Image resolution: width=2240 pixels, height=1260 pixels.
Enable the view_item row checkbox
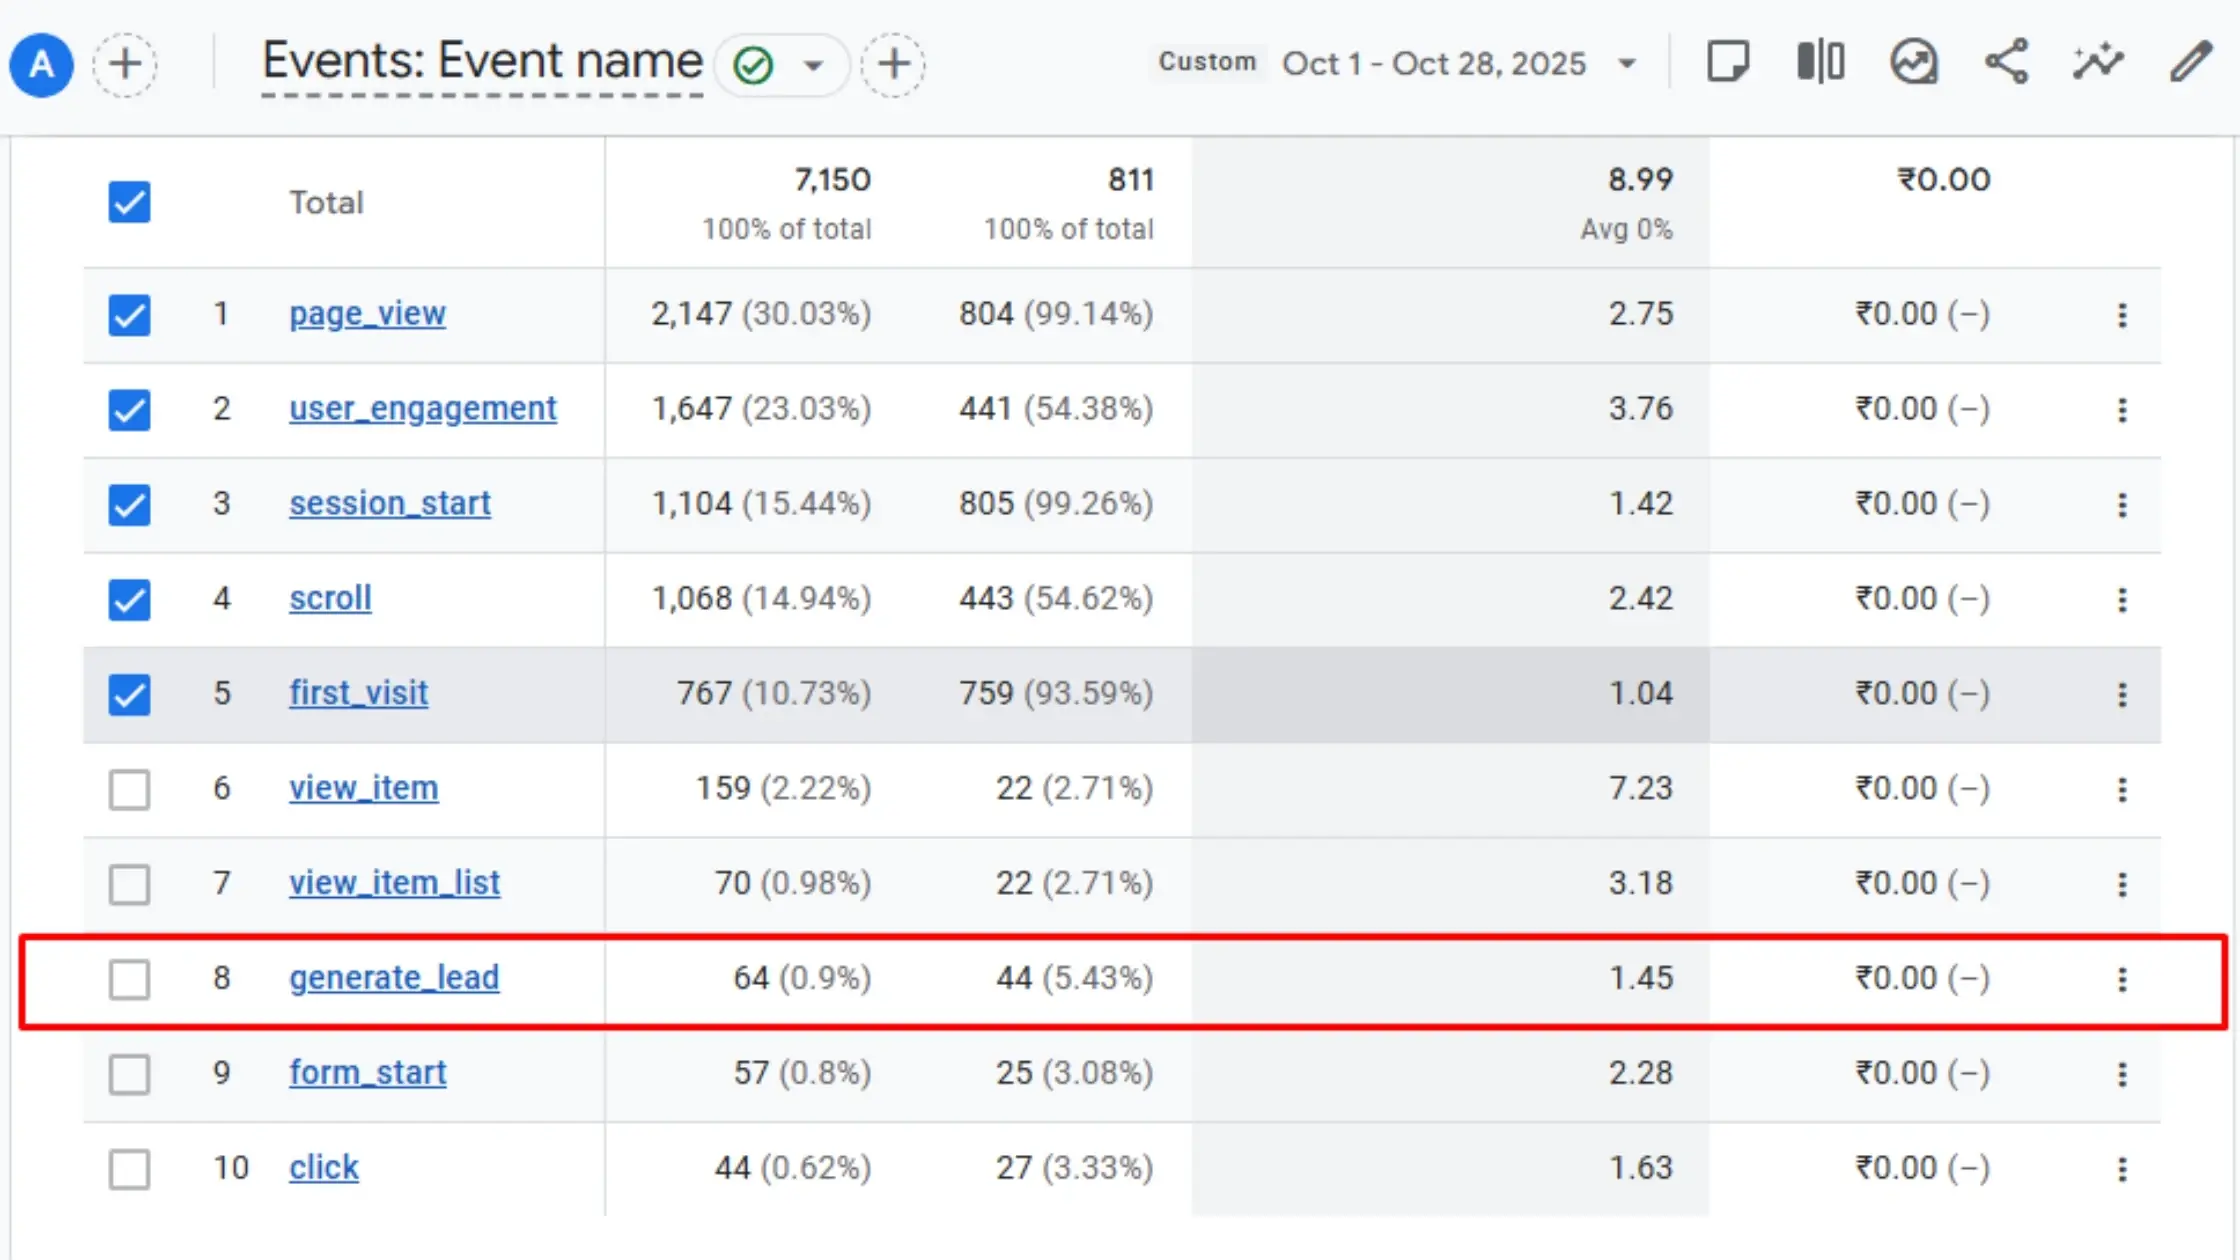(x=129, y=790)
